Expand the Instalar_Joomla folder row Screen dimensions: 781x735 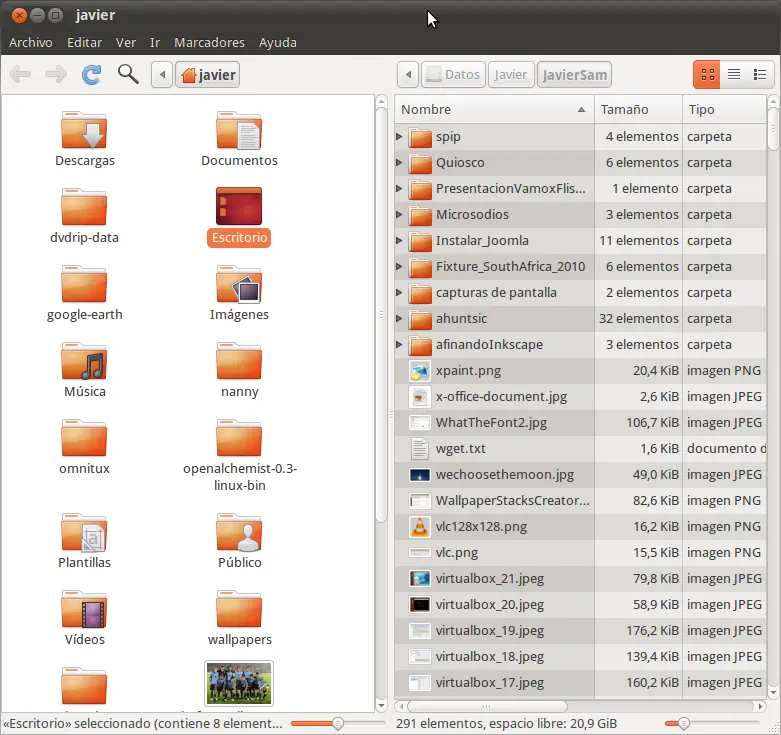[x=400, y=241]
